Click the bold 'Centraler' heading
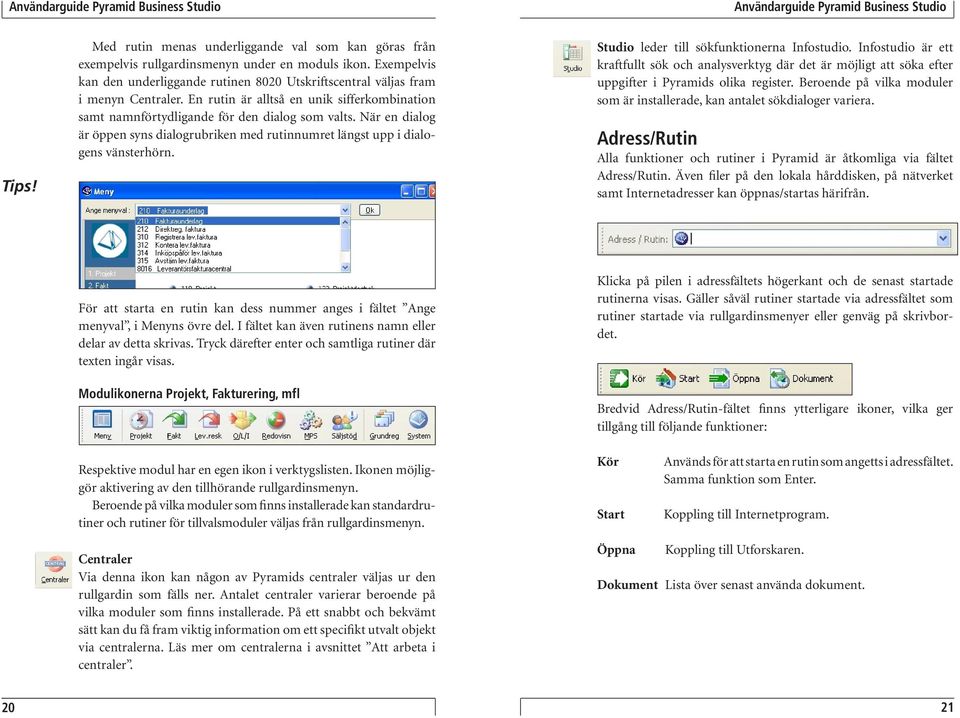960x718 pixels. [x=105, y=559]
